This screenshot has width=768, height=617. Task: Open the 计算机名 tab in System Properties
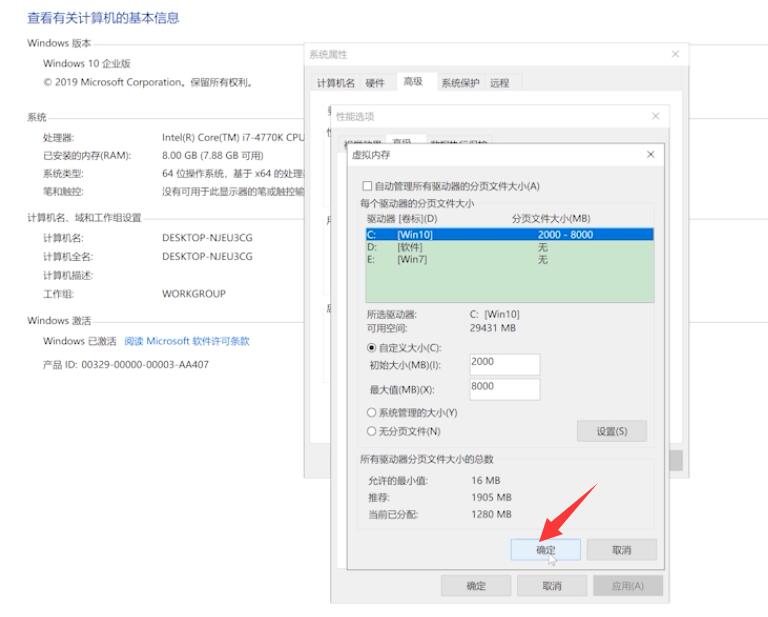coord(336,83)
